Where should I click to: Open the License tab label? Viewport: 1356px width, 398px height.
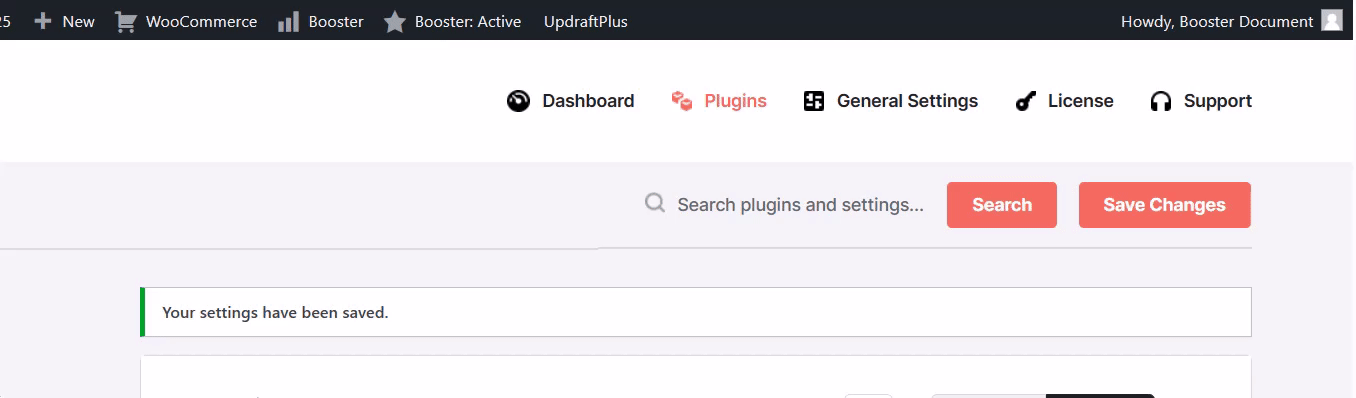click(x=1080, y=101)
